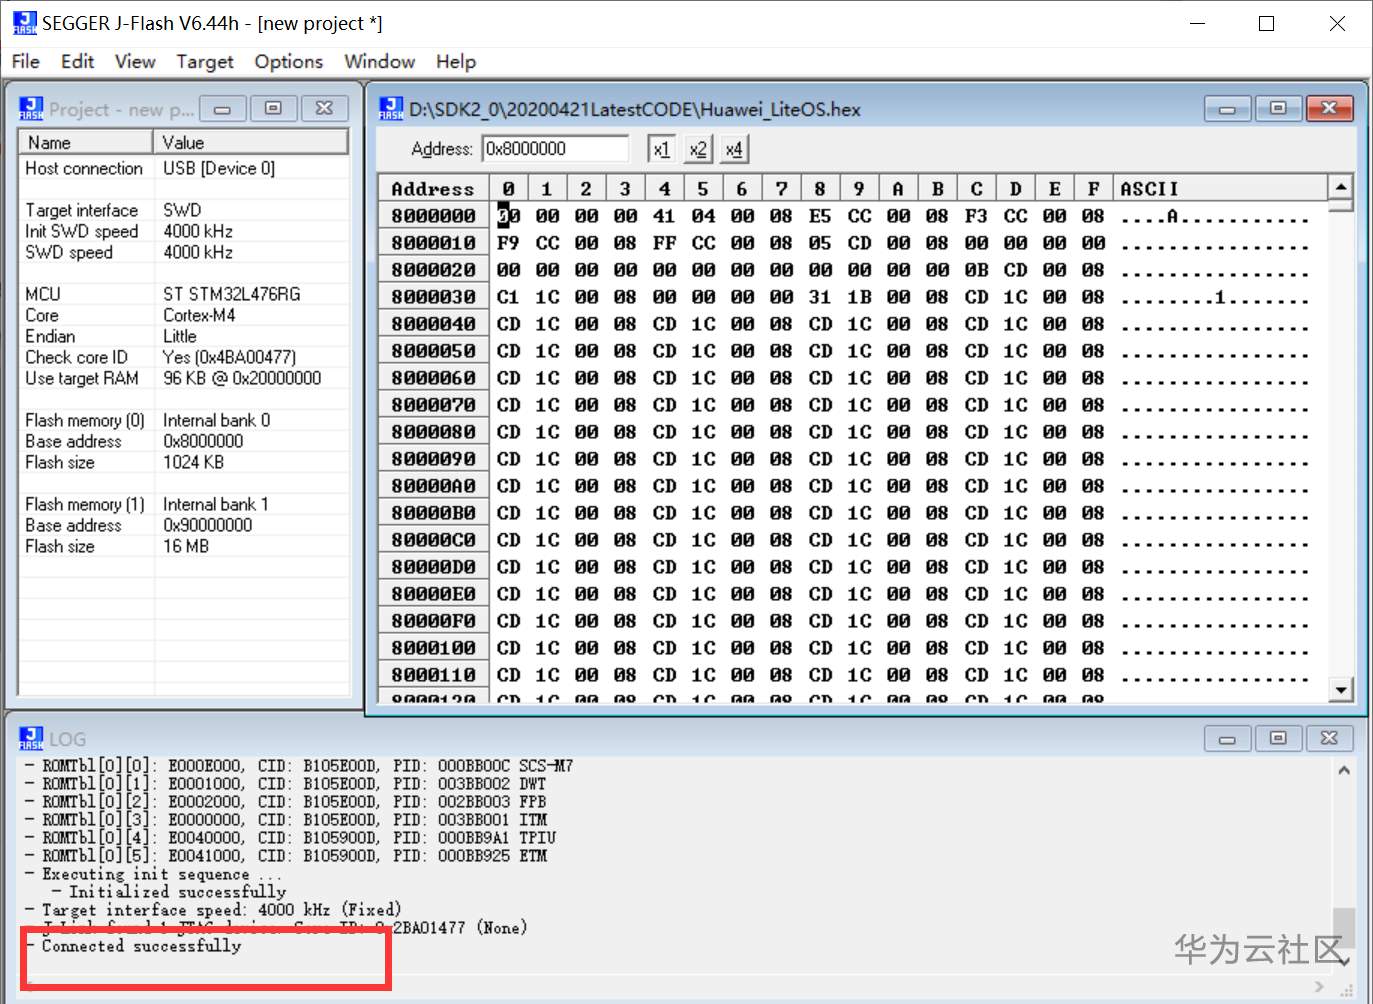The height and width of the screenshot is (1004, 1373).
Task: Click the Cortex-M4 core value
Action: (x=200, y=315)
